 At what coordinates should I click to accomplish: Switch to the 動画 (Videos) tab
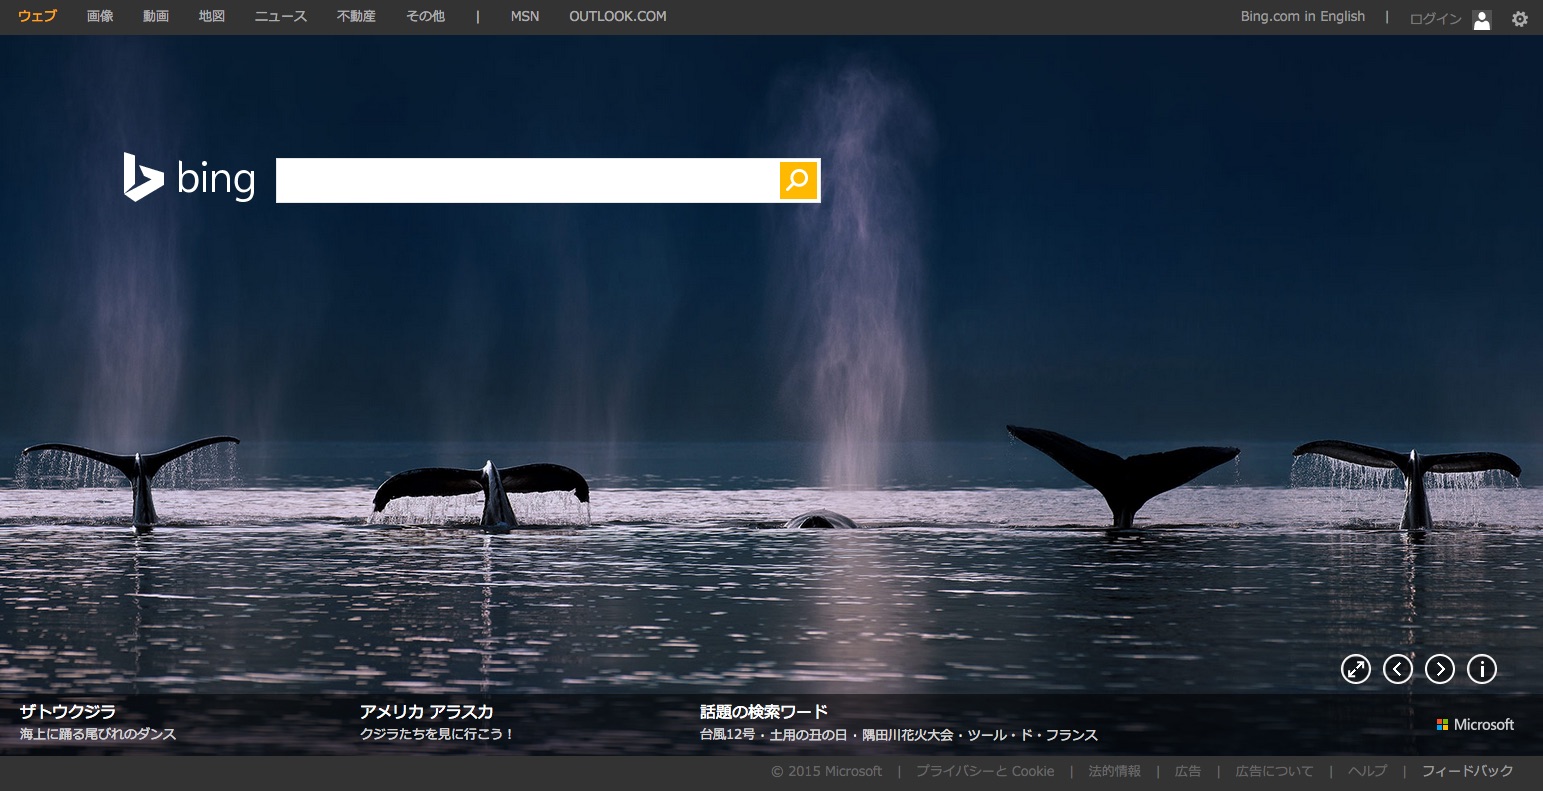[x=156, y=17]
